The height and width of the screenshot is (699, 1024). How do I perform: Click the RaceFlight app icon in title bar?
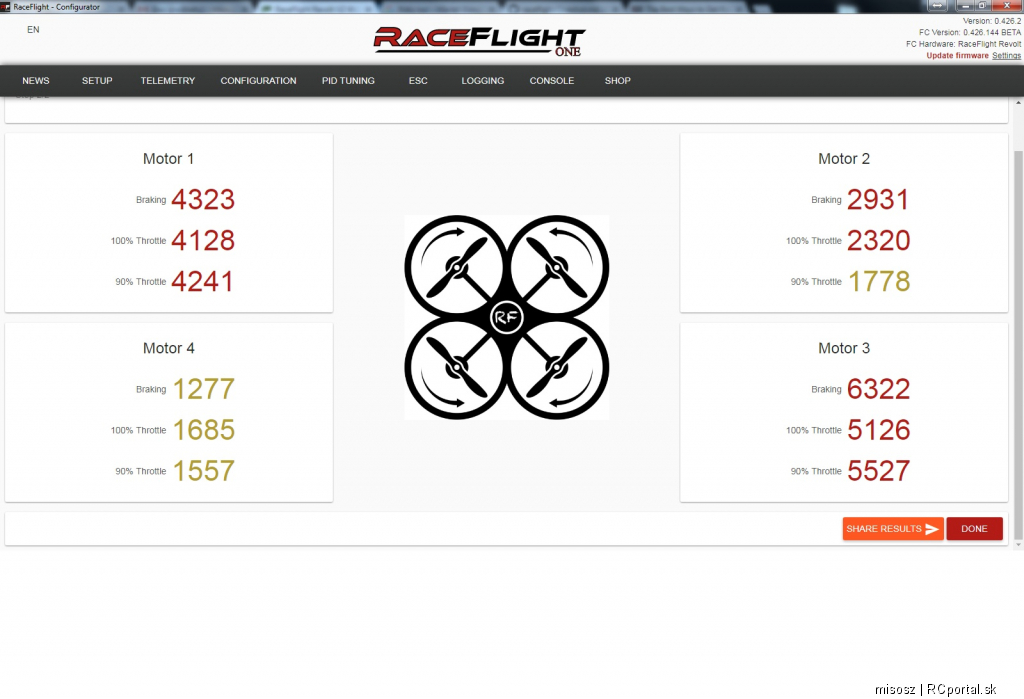(5, 7)
